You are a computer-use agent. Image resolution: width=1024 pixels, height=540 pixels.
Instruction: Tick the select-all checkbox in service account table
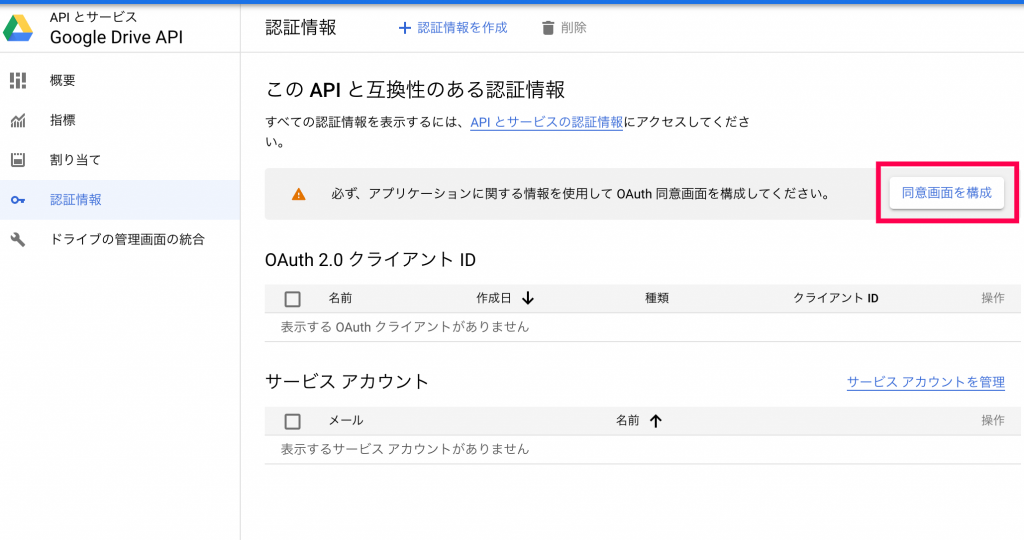tap(293, 421)
